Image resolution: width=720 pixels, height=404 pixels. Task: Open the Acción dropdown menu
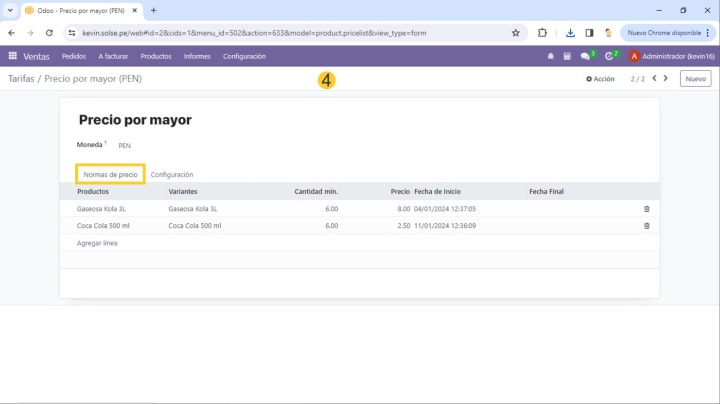pos(600,78)
